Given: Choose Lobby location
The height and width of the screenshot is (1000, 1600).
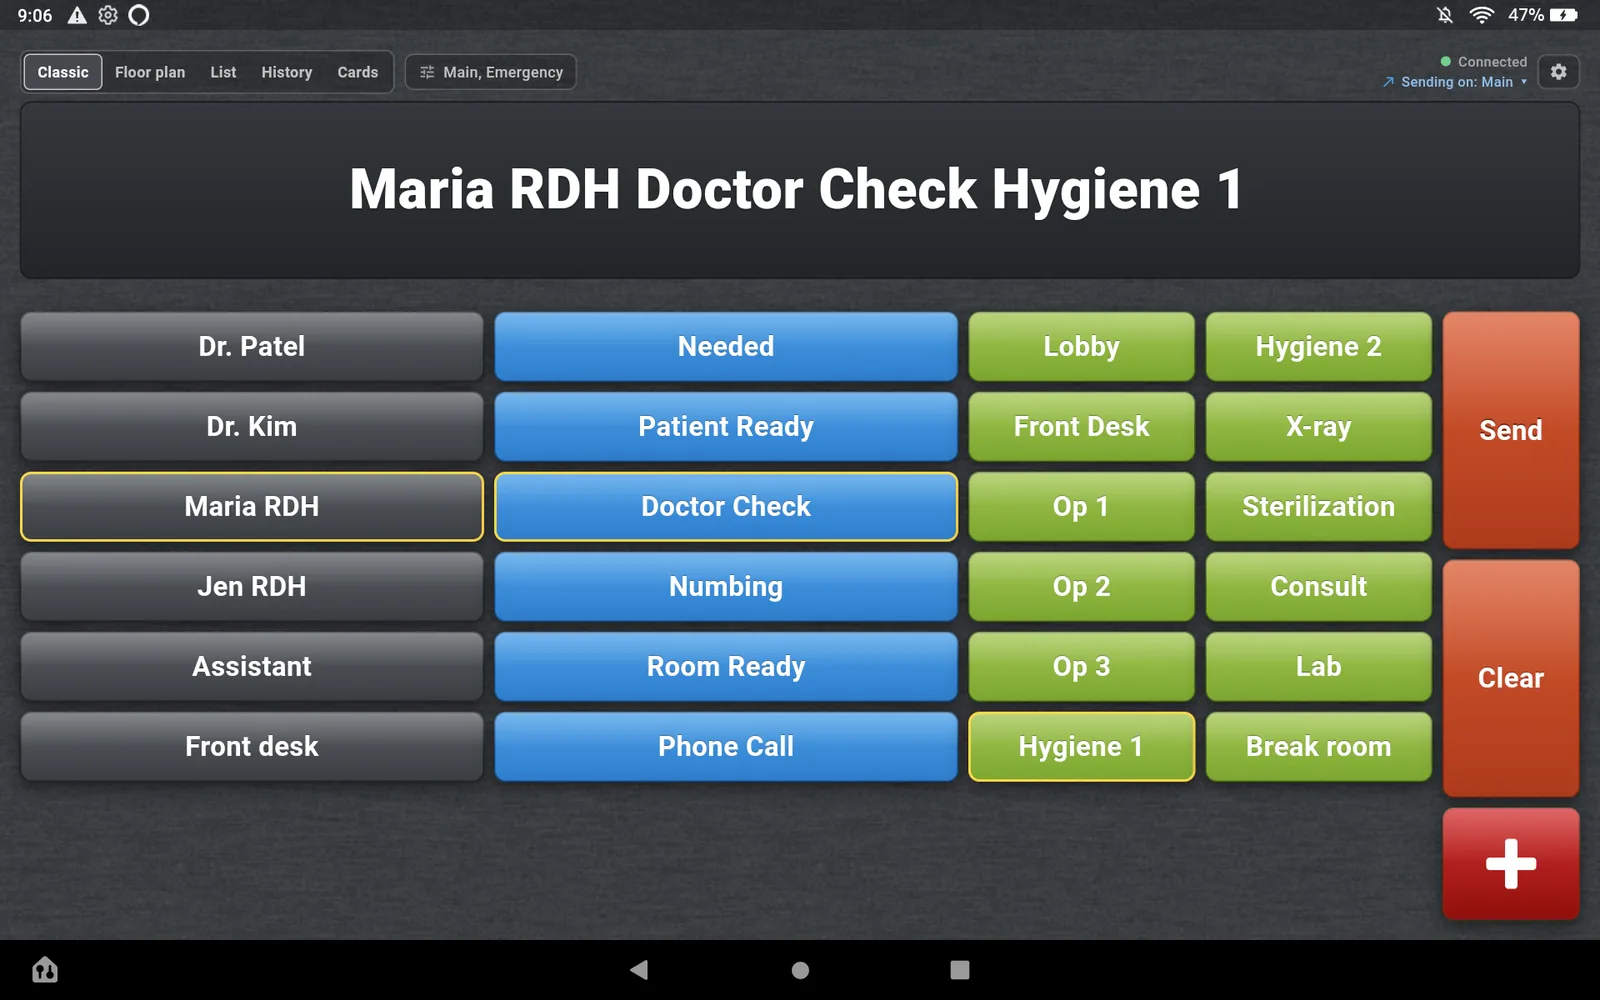Looking at the screenshot, I should click(x=1081, y=346).
